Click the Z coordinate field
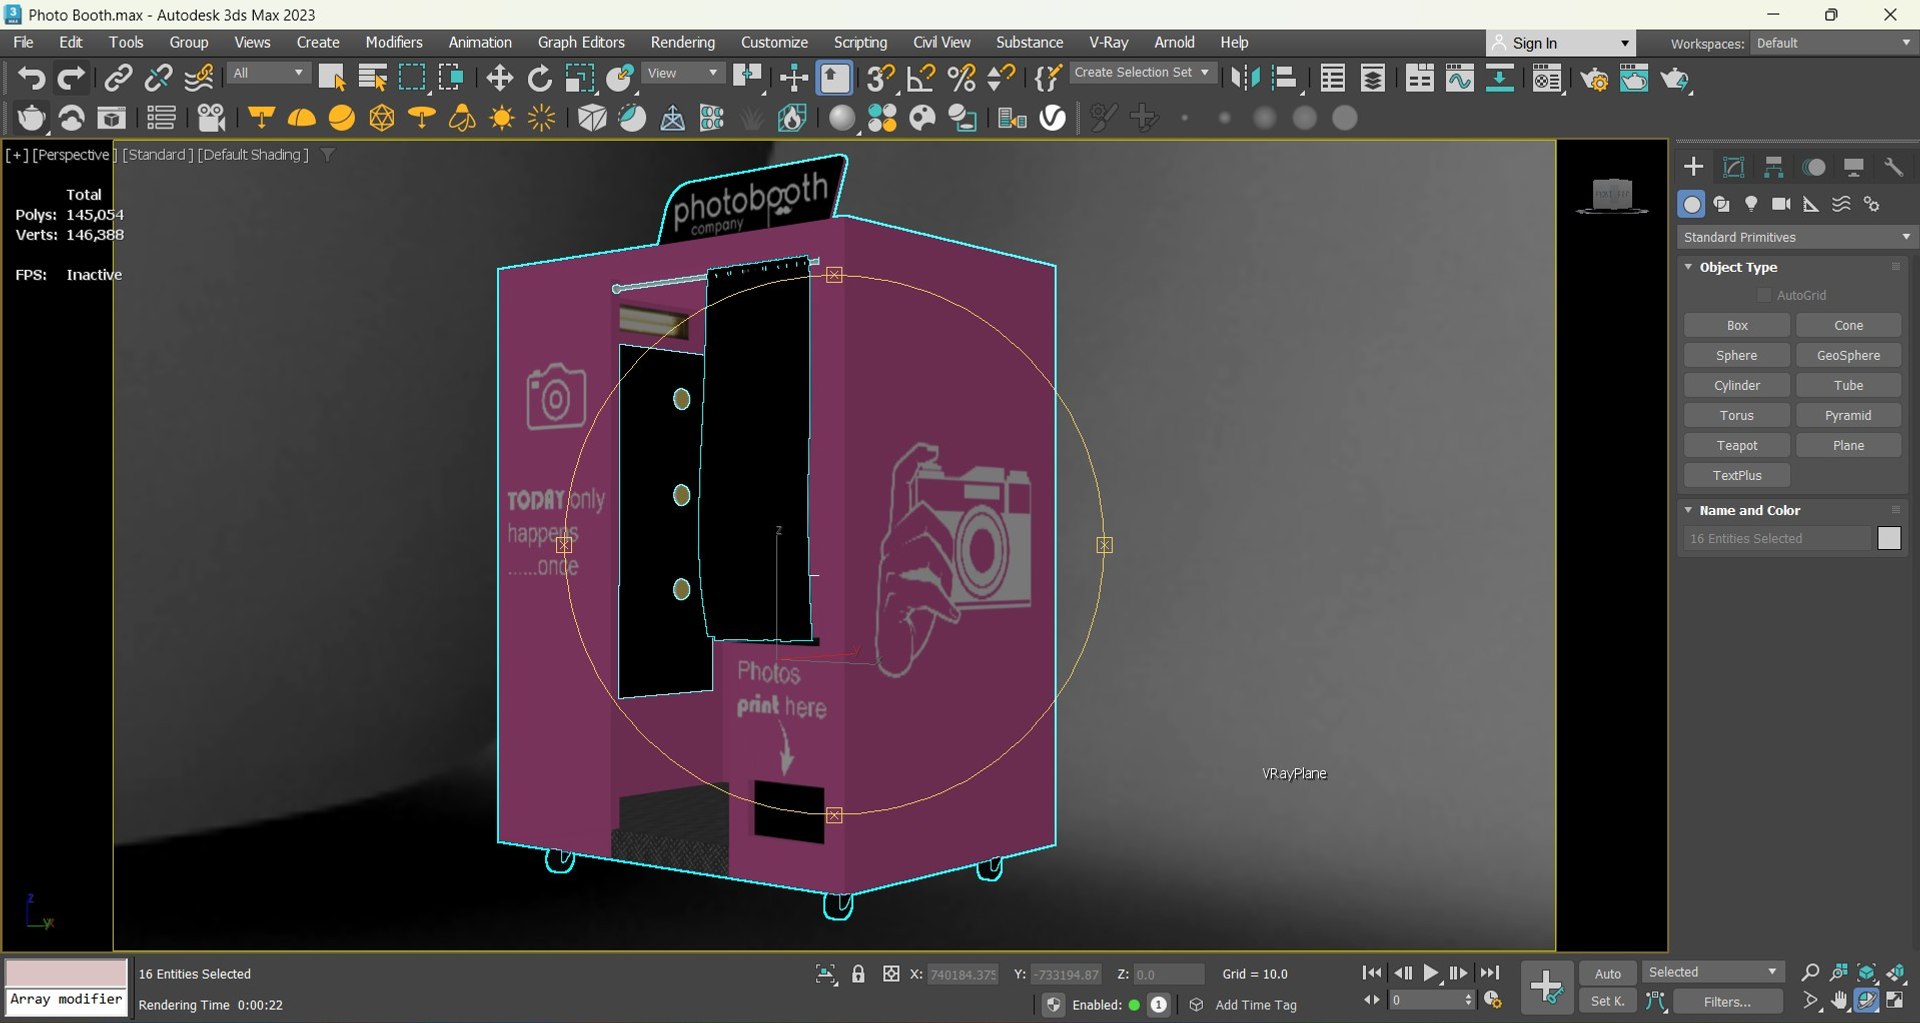This screenshot has width=1920, height=1023. (1167, 974)
